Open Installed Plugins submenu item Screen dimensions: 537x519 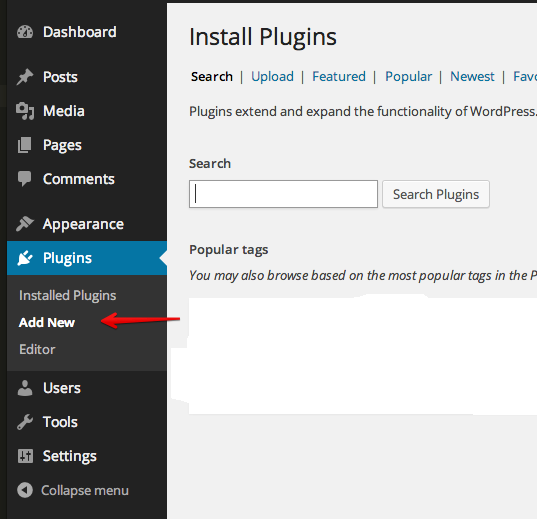pyautogui.click(x=67, y=296)
